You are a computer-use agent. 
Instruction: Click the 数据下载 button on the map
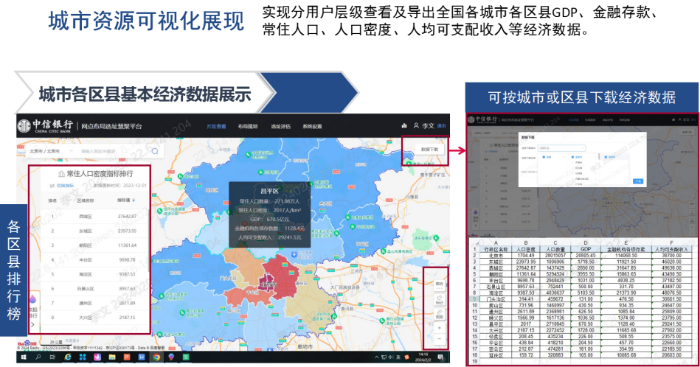(429, 149)
